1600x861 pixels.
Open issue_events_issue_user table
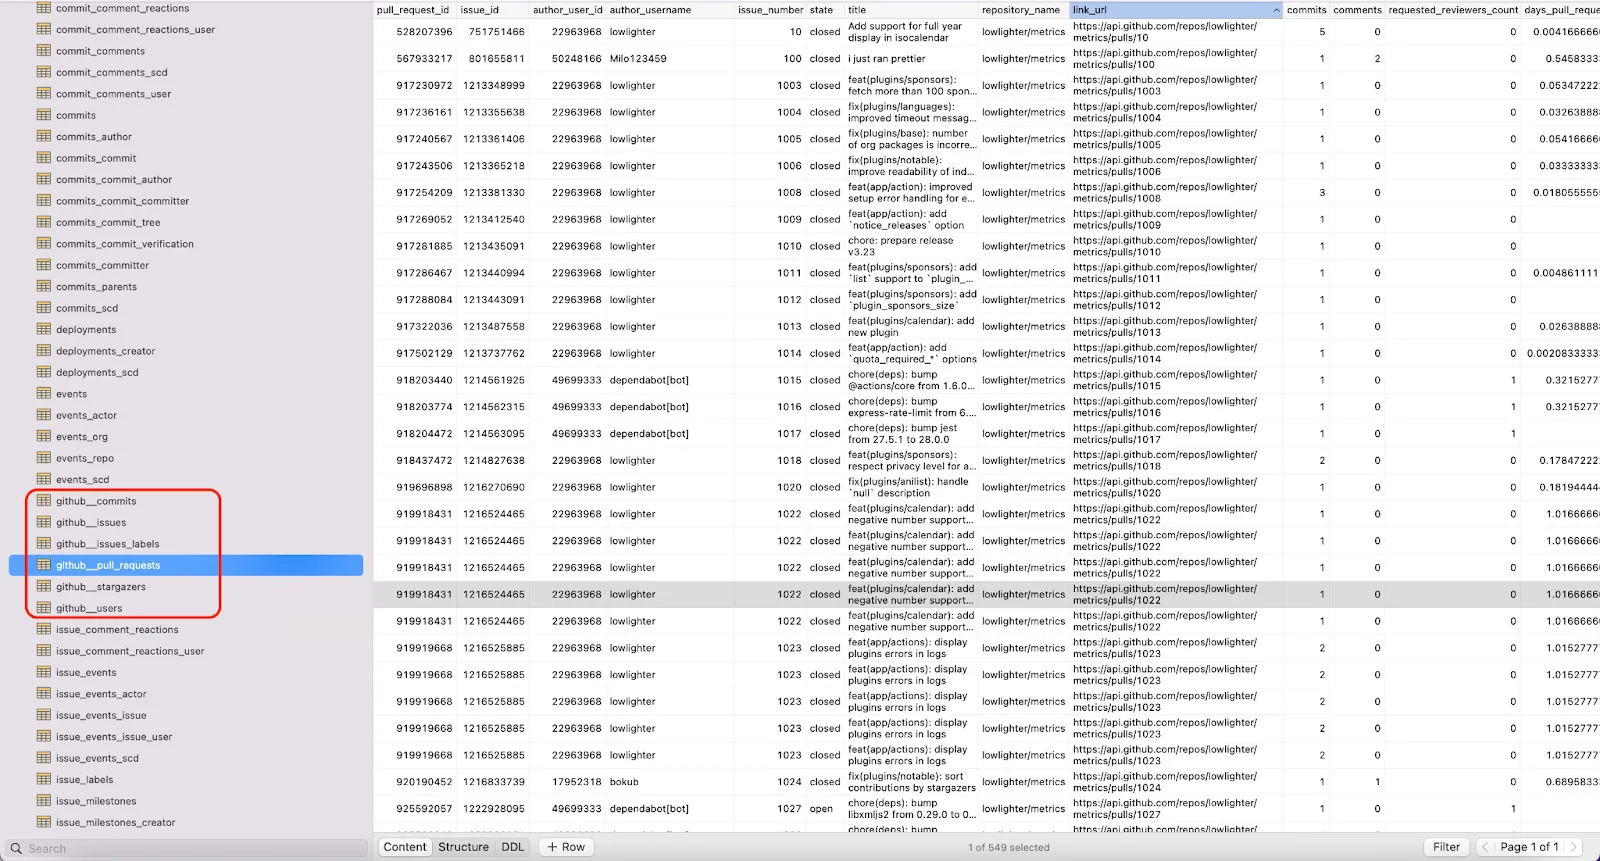114,737
